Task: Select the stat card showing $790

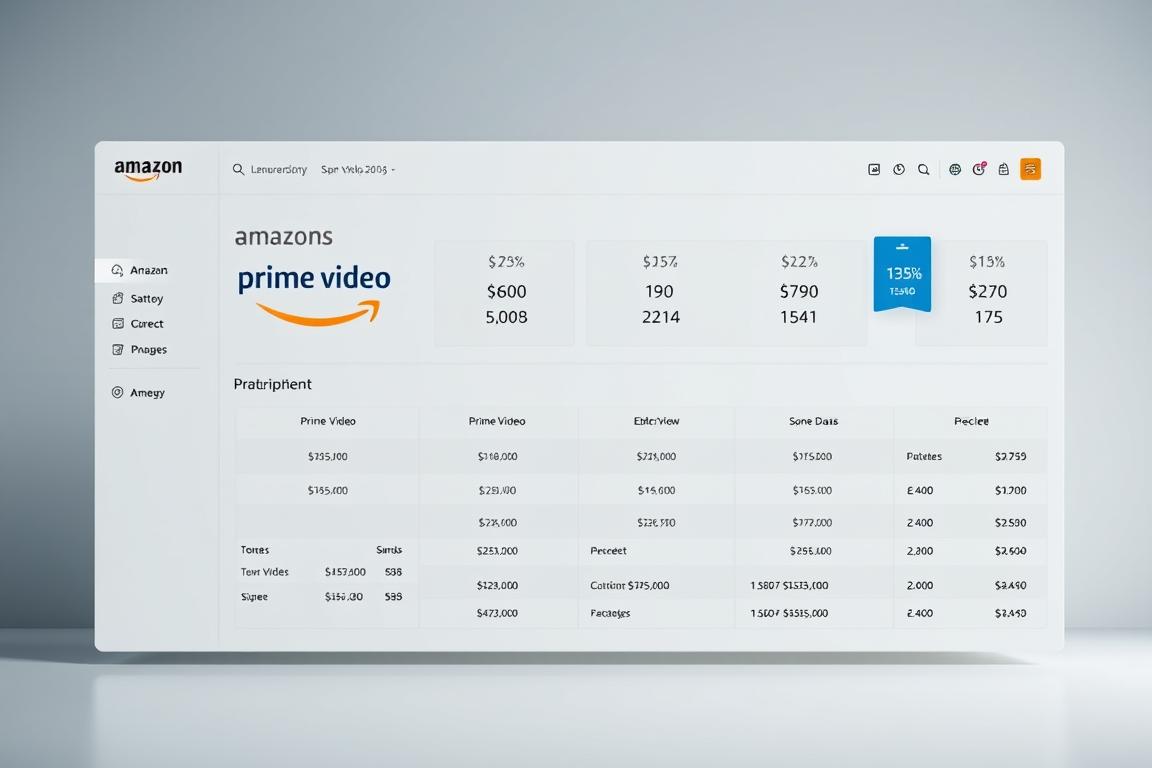Action: coord(799,293)
